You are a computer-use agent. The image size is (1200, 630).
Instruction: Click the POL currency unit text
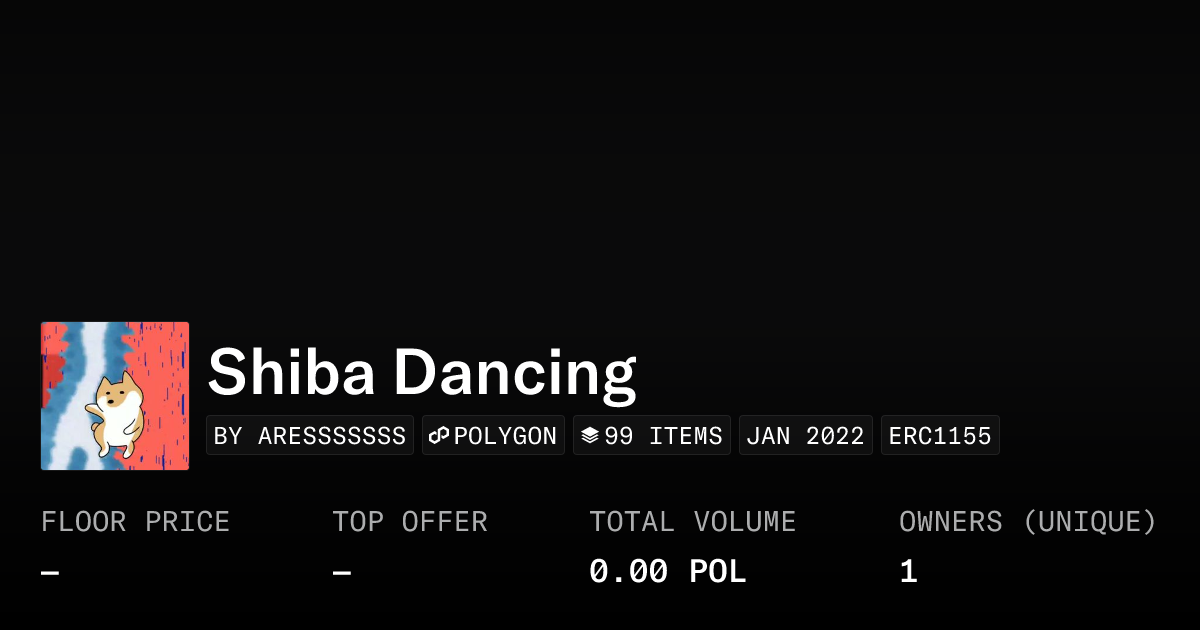coord(717,572)
